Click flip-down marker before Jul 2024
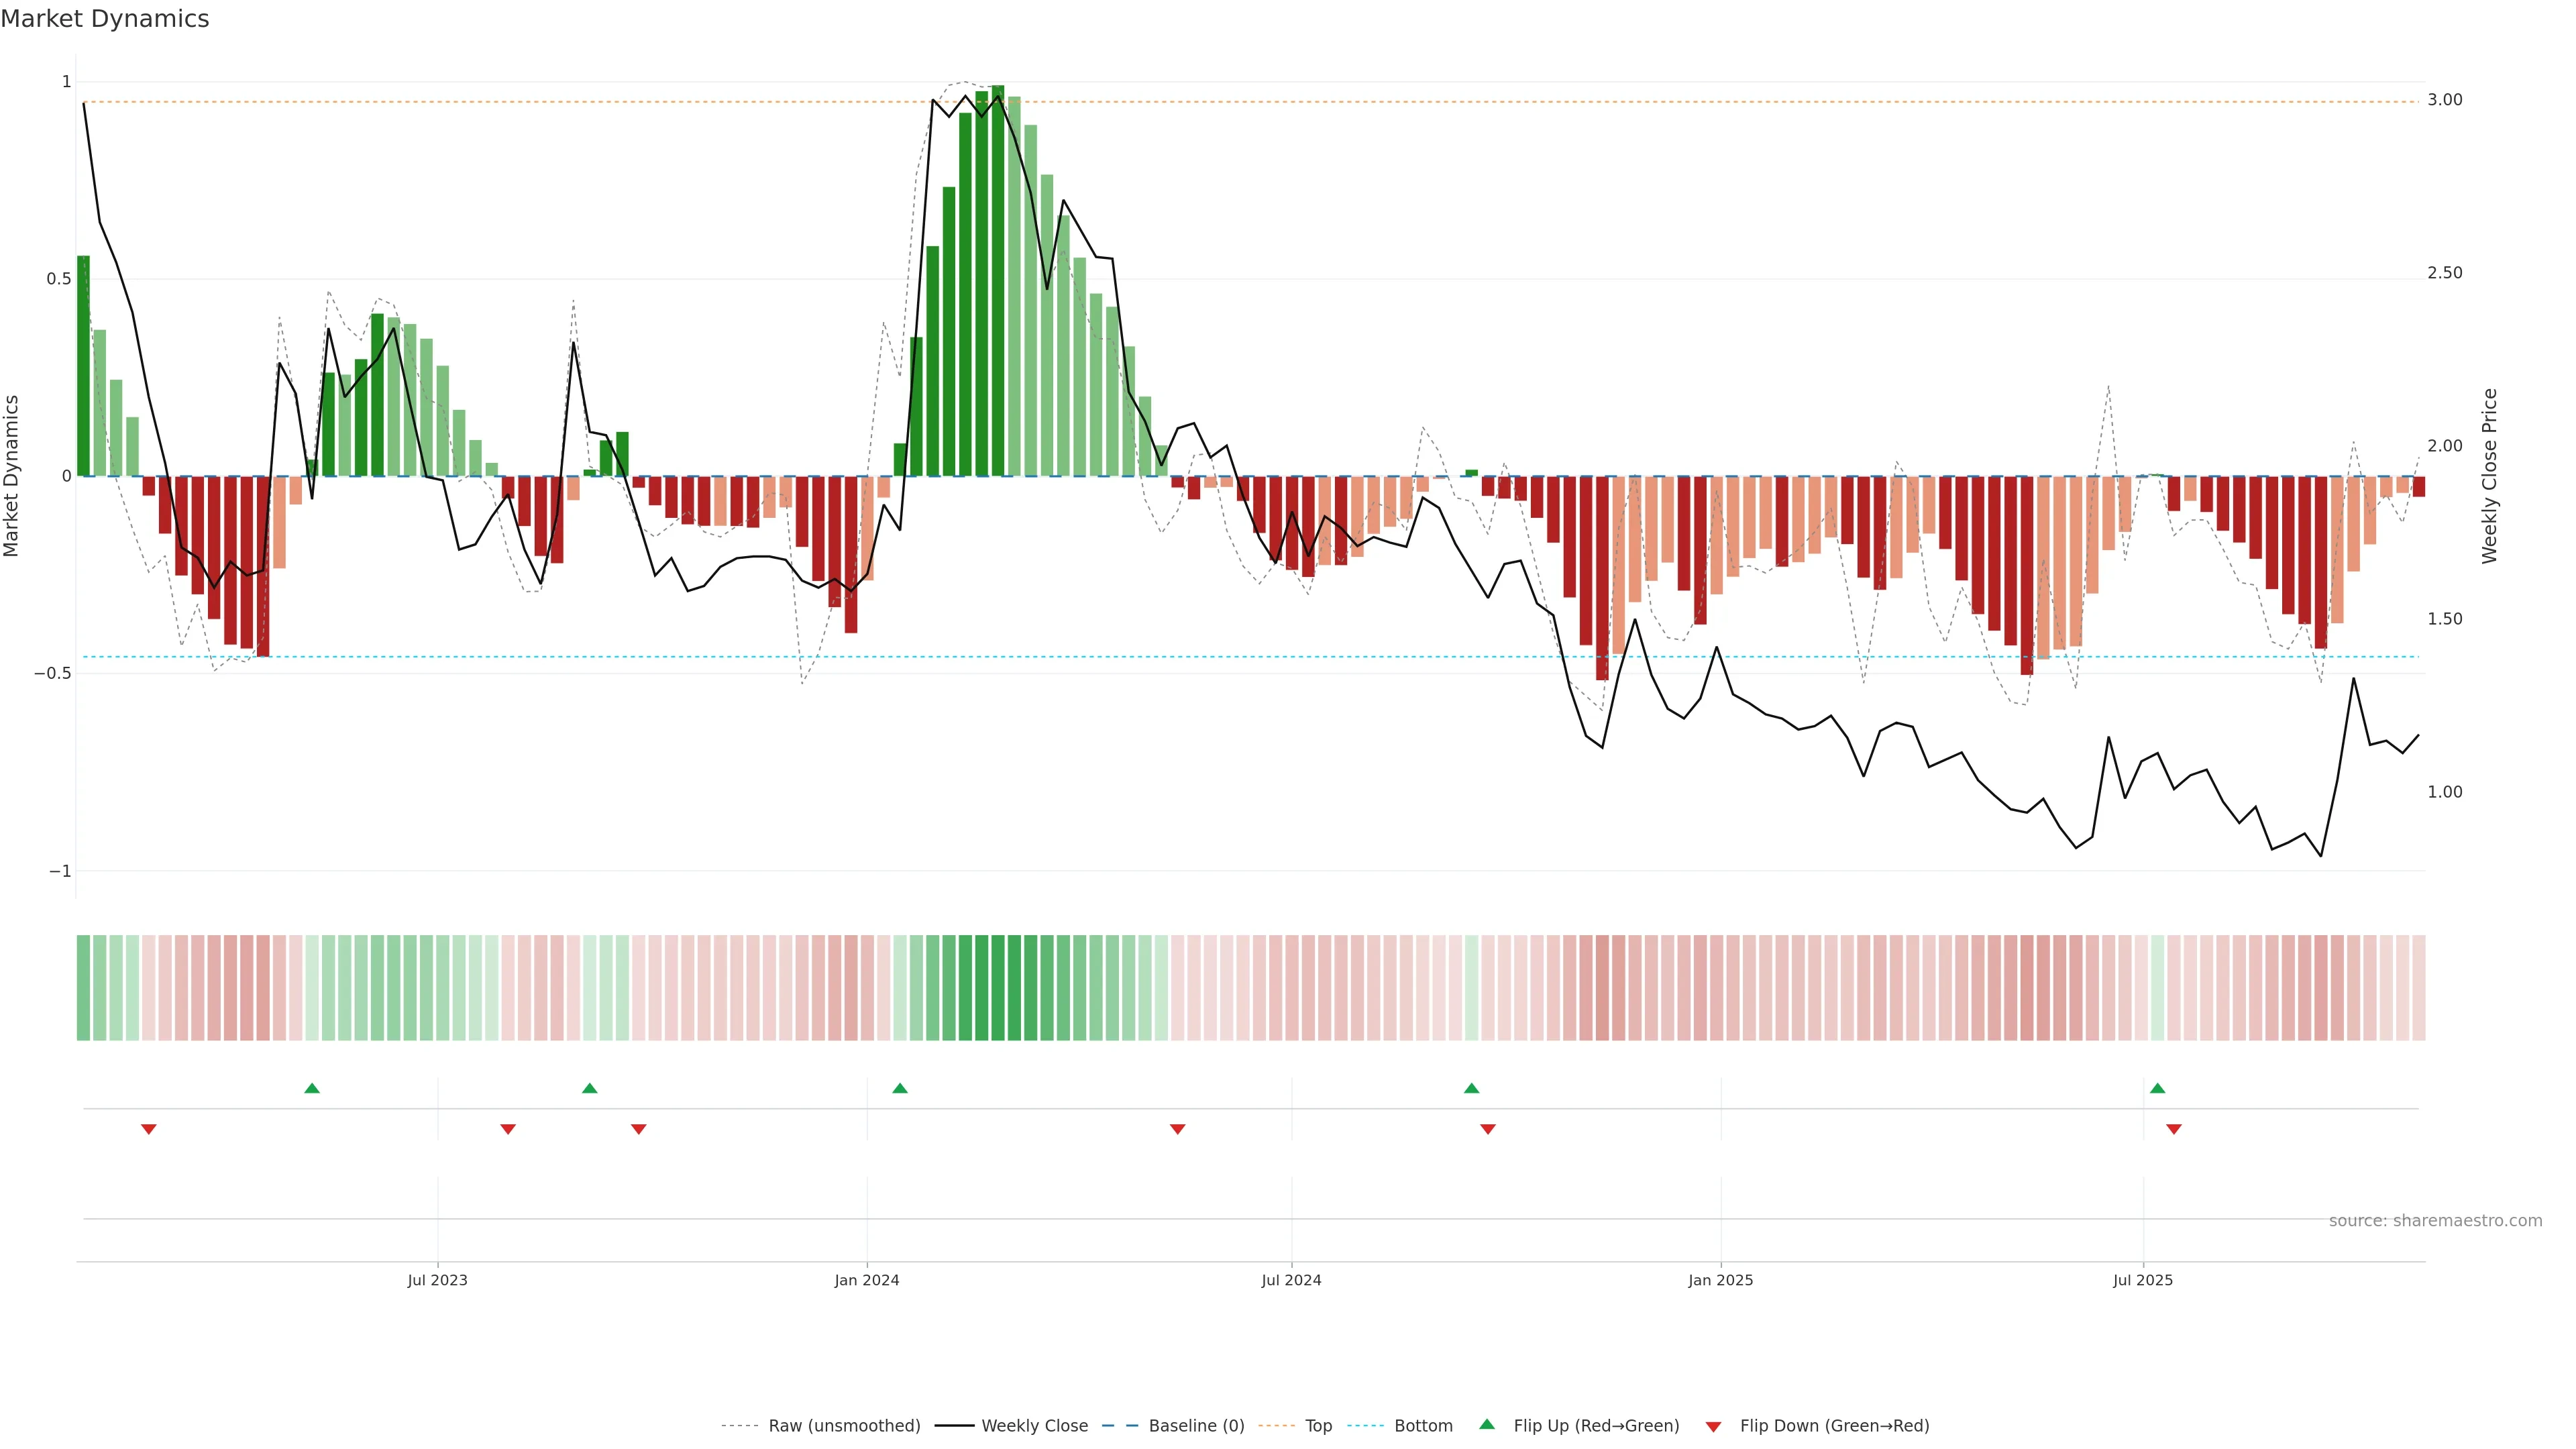 point(1177,1129)
